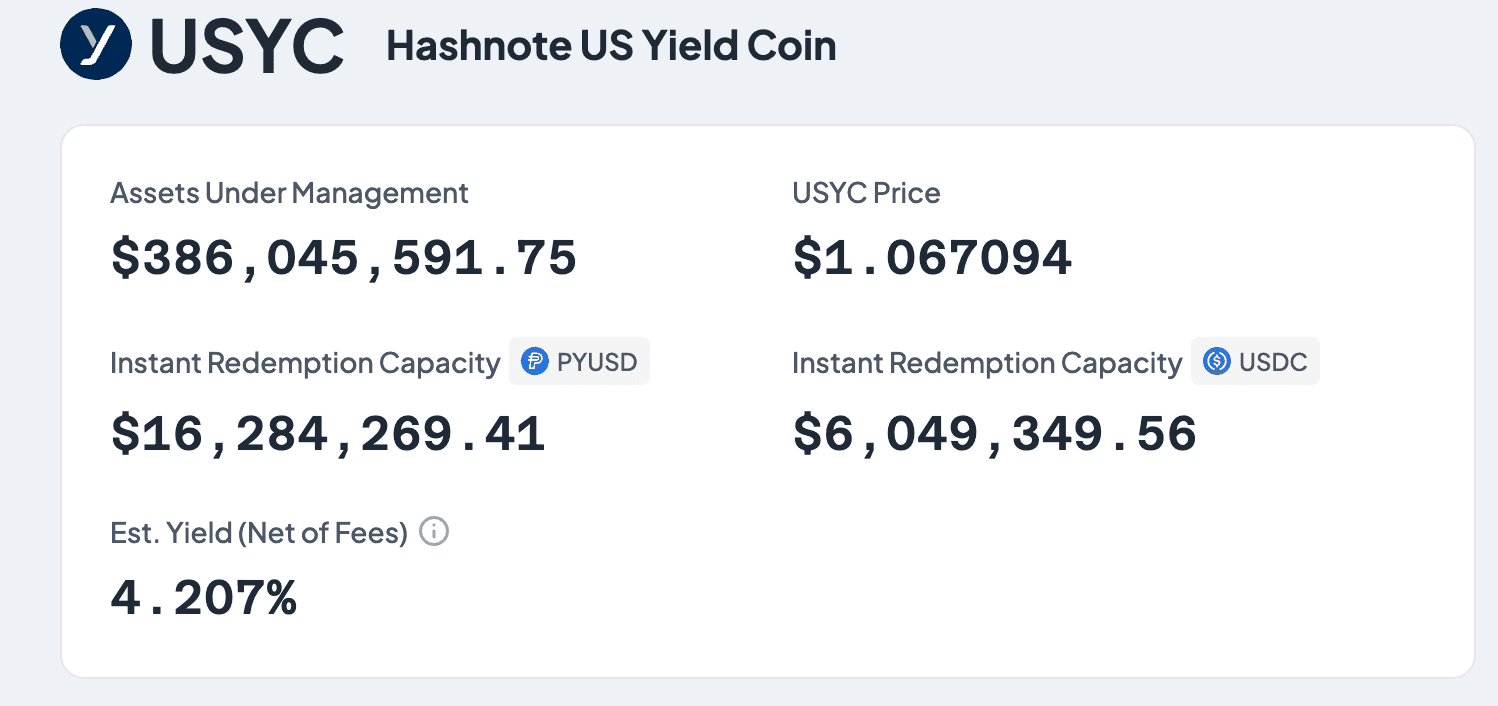The image size is (1498, 706).
Task: Click the PYUSD coin icon
Action: point(536,362)
